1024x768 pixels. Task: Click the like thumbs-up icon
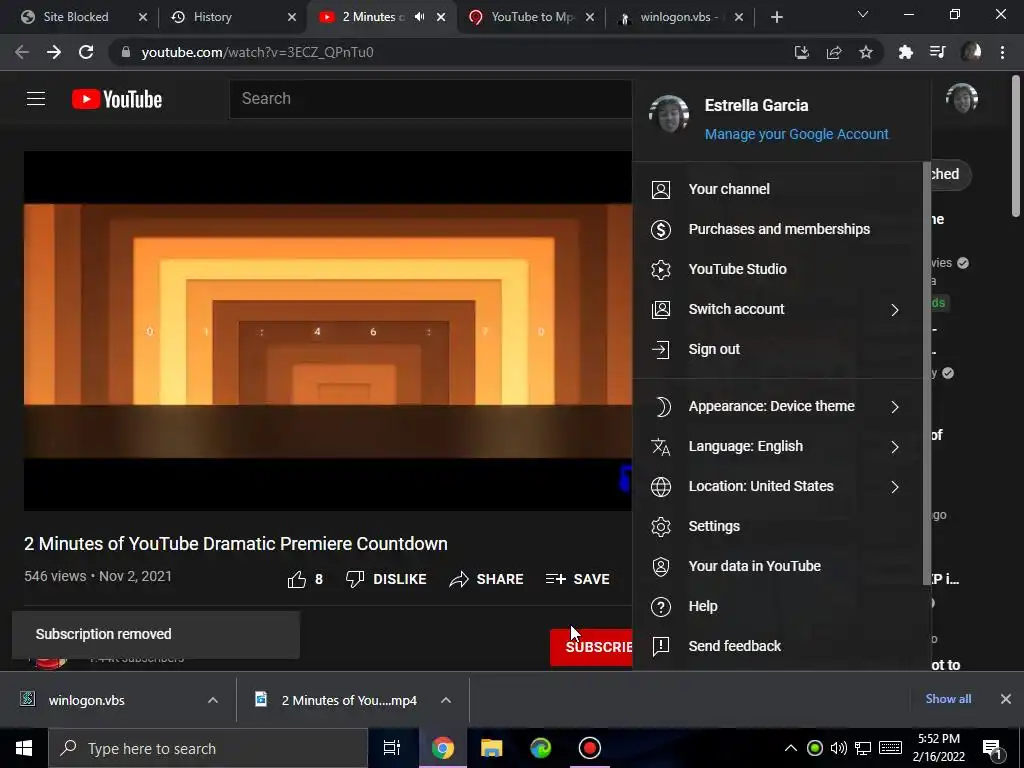[x=296, y=579]
